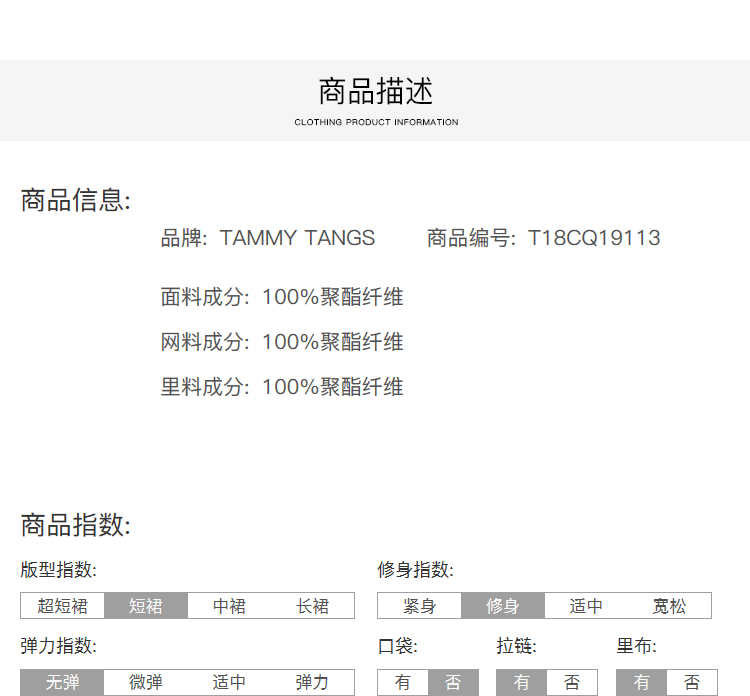The width and height of the screenshot is (750, 696).
Task: Click the brand name TAMMY TANGS
Action: point(297,238)
